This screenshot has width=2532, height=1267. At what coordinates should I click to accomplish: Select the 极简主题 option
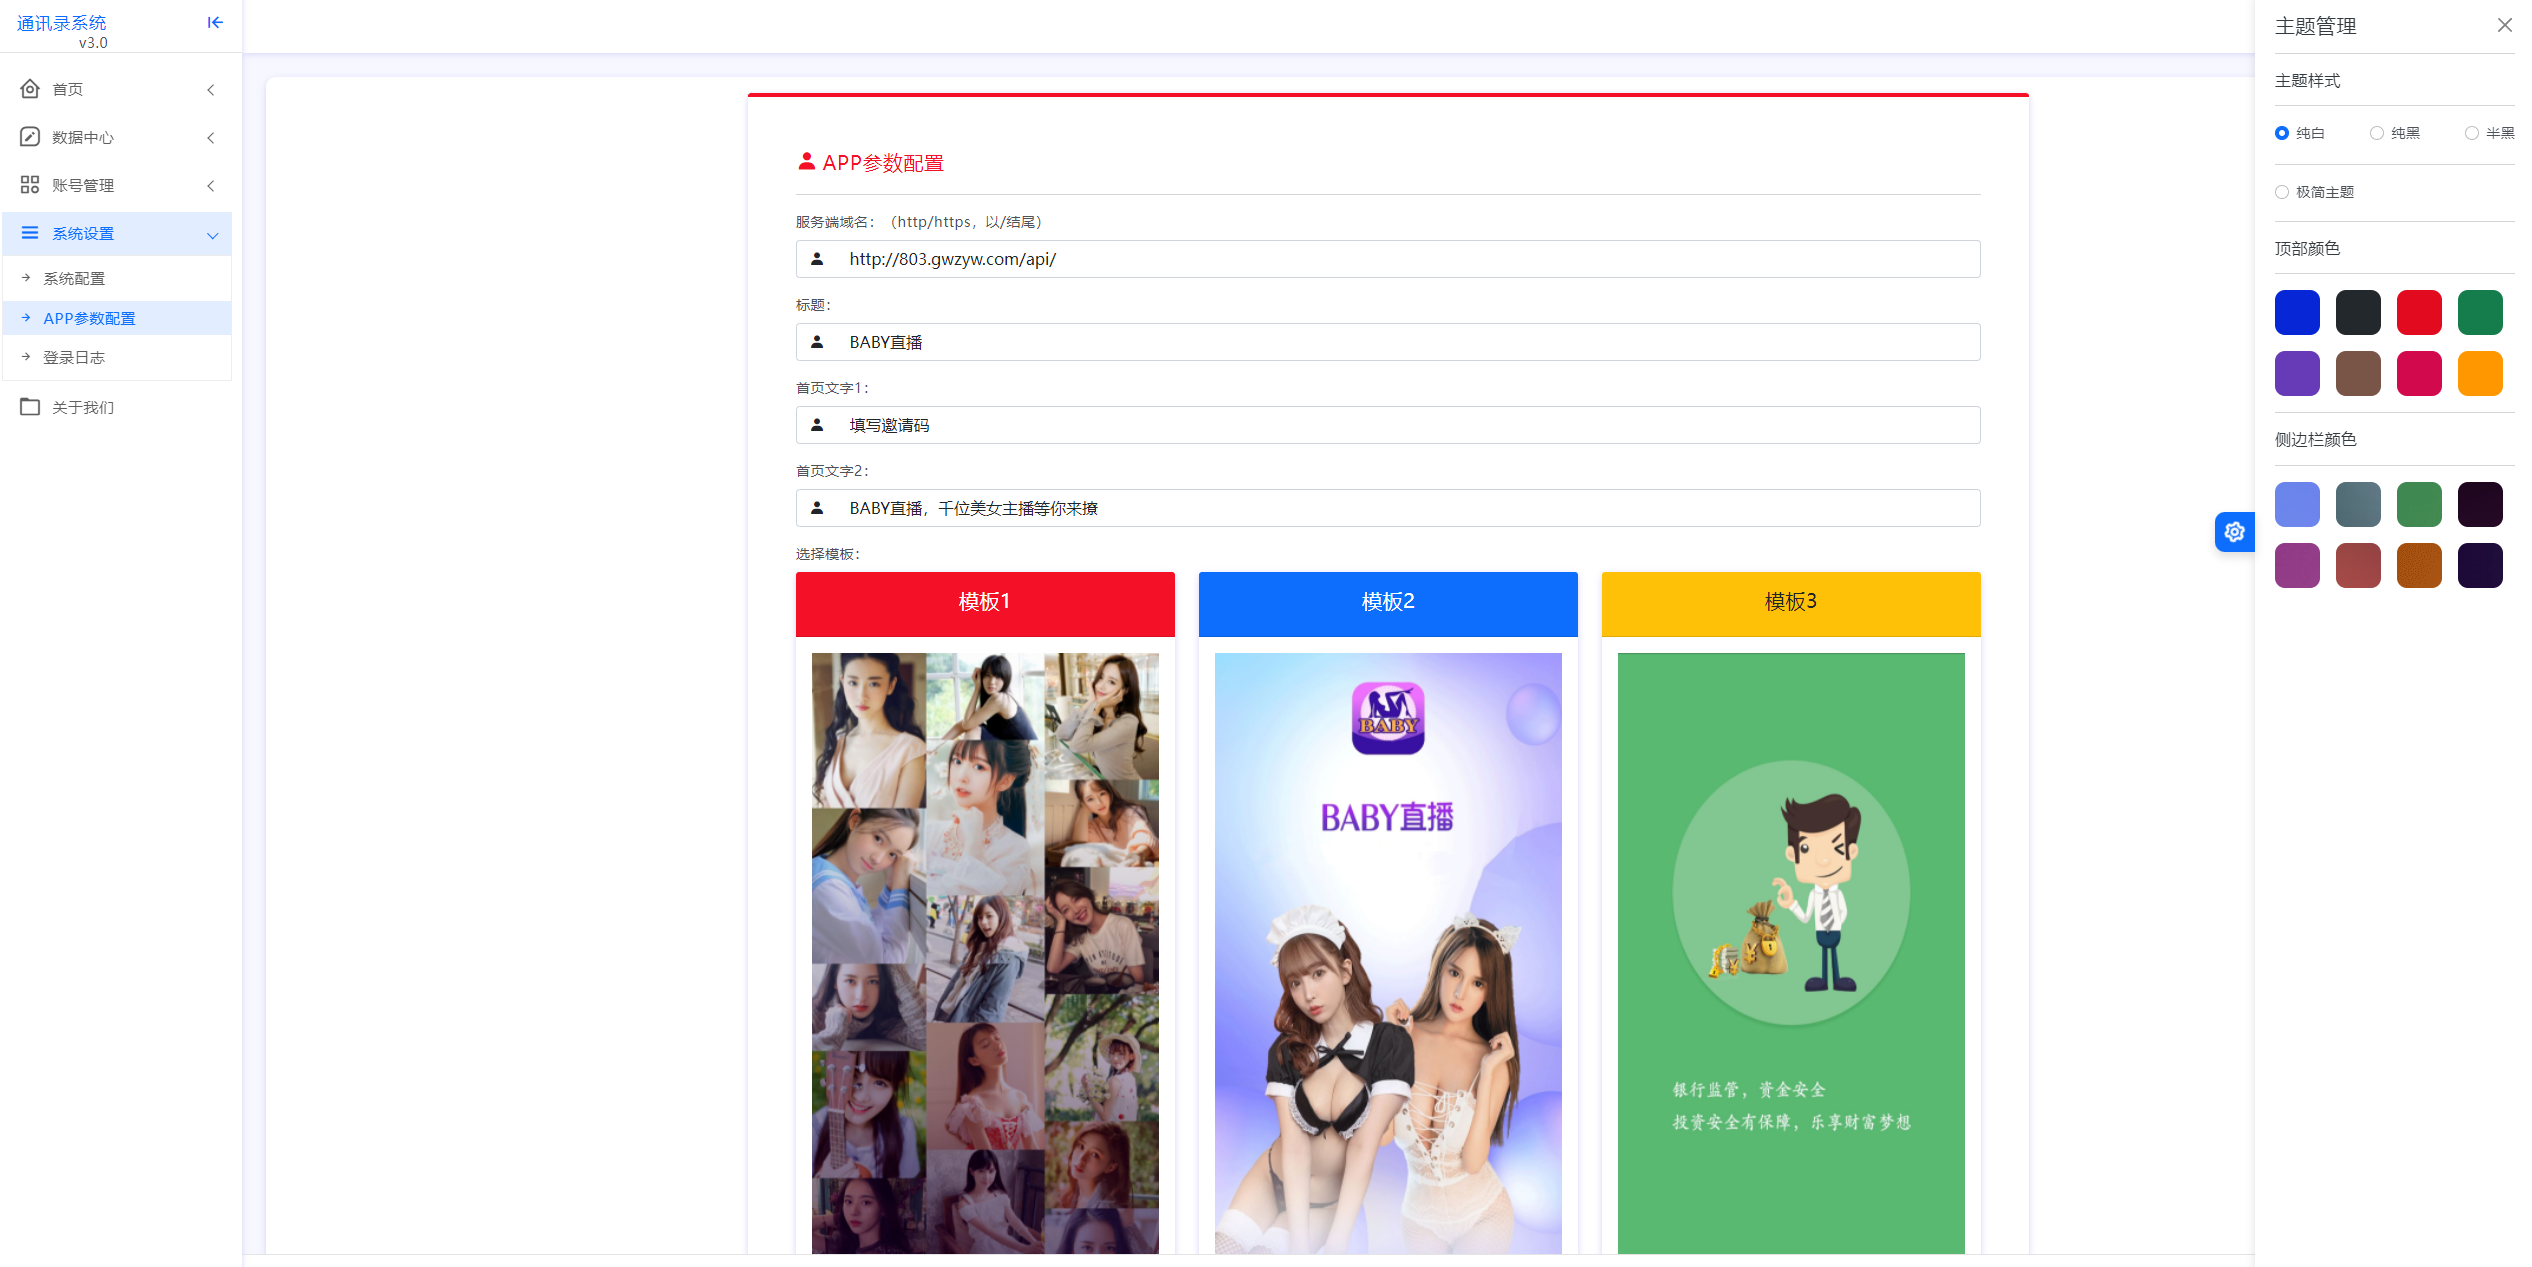pyautogui.click(x=2282, y=192)
